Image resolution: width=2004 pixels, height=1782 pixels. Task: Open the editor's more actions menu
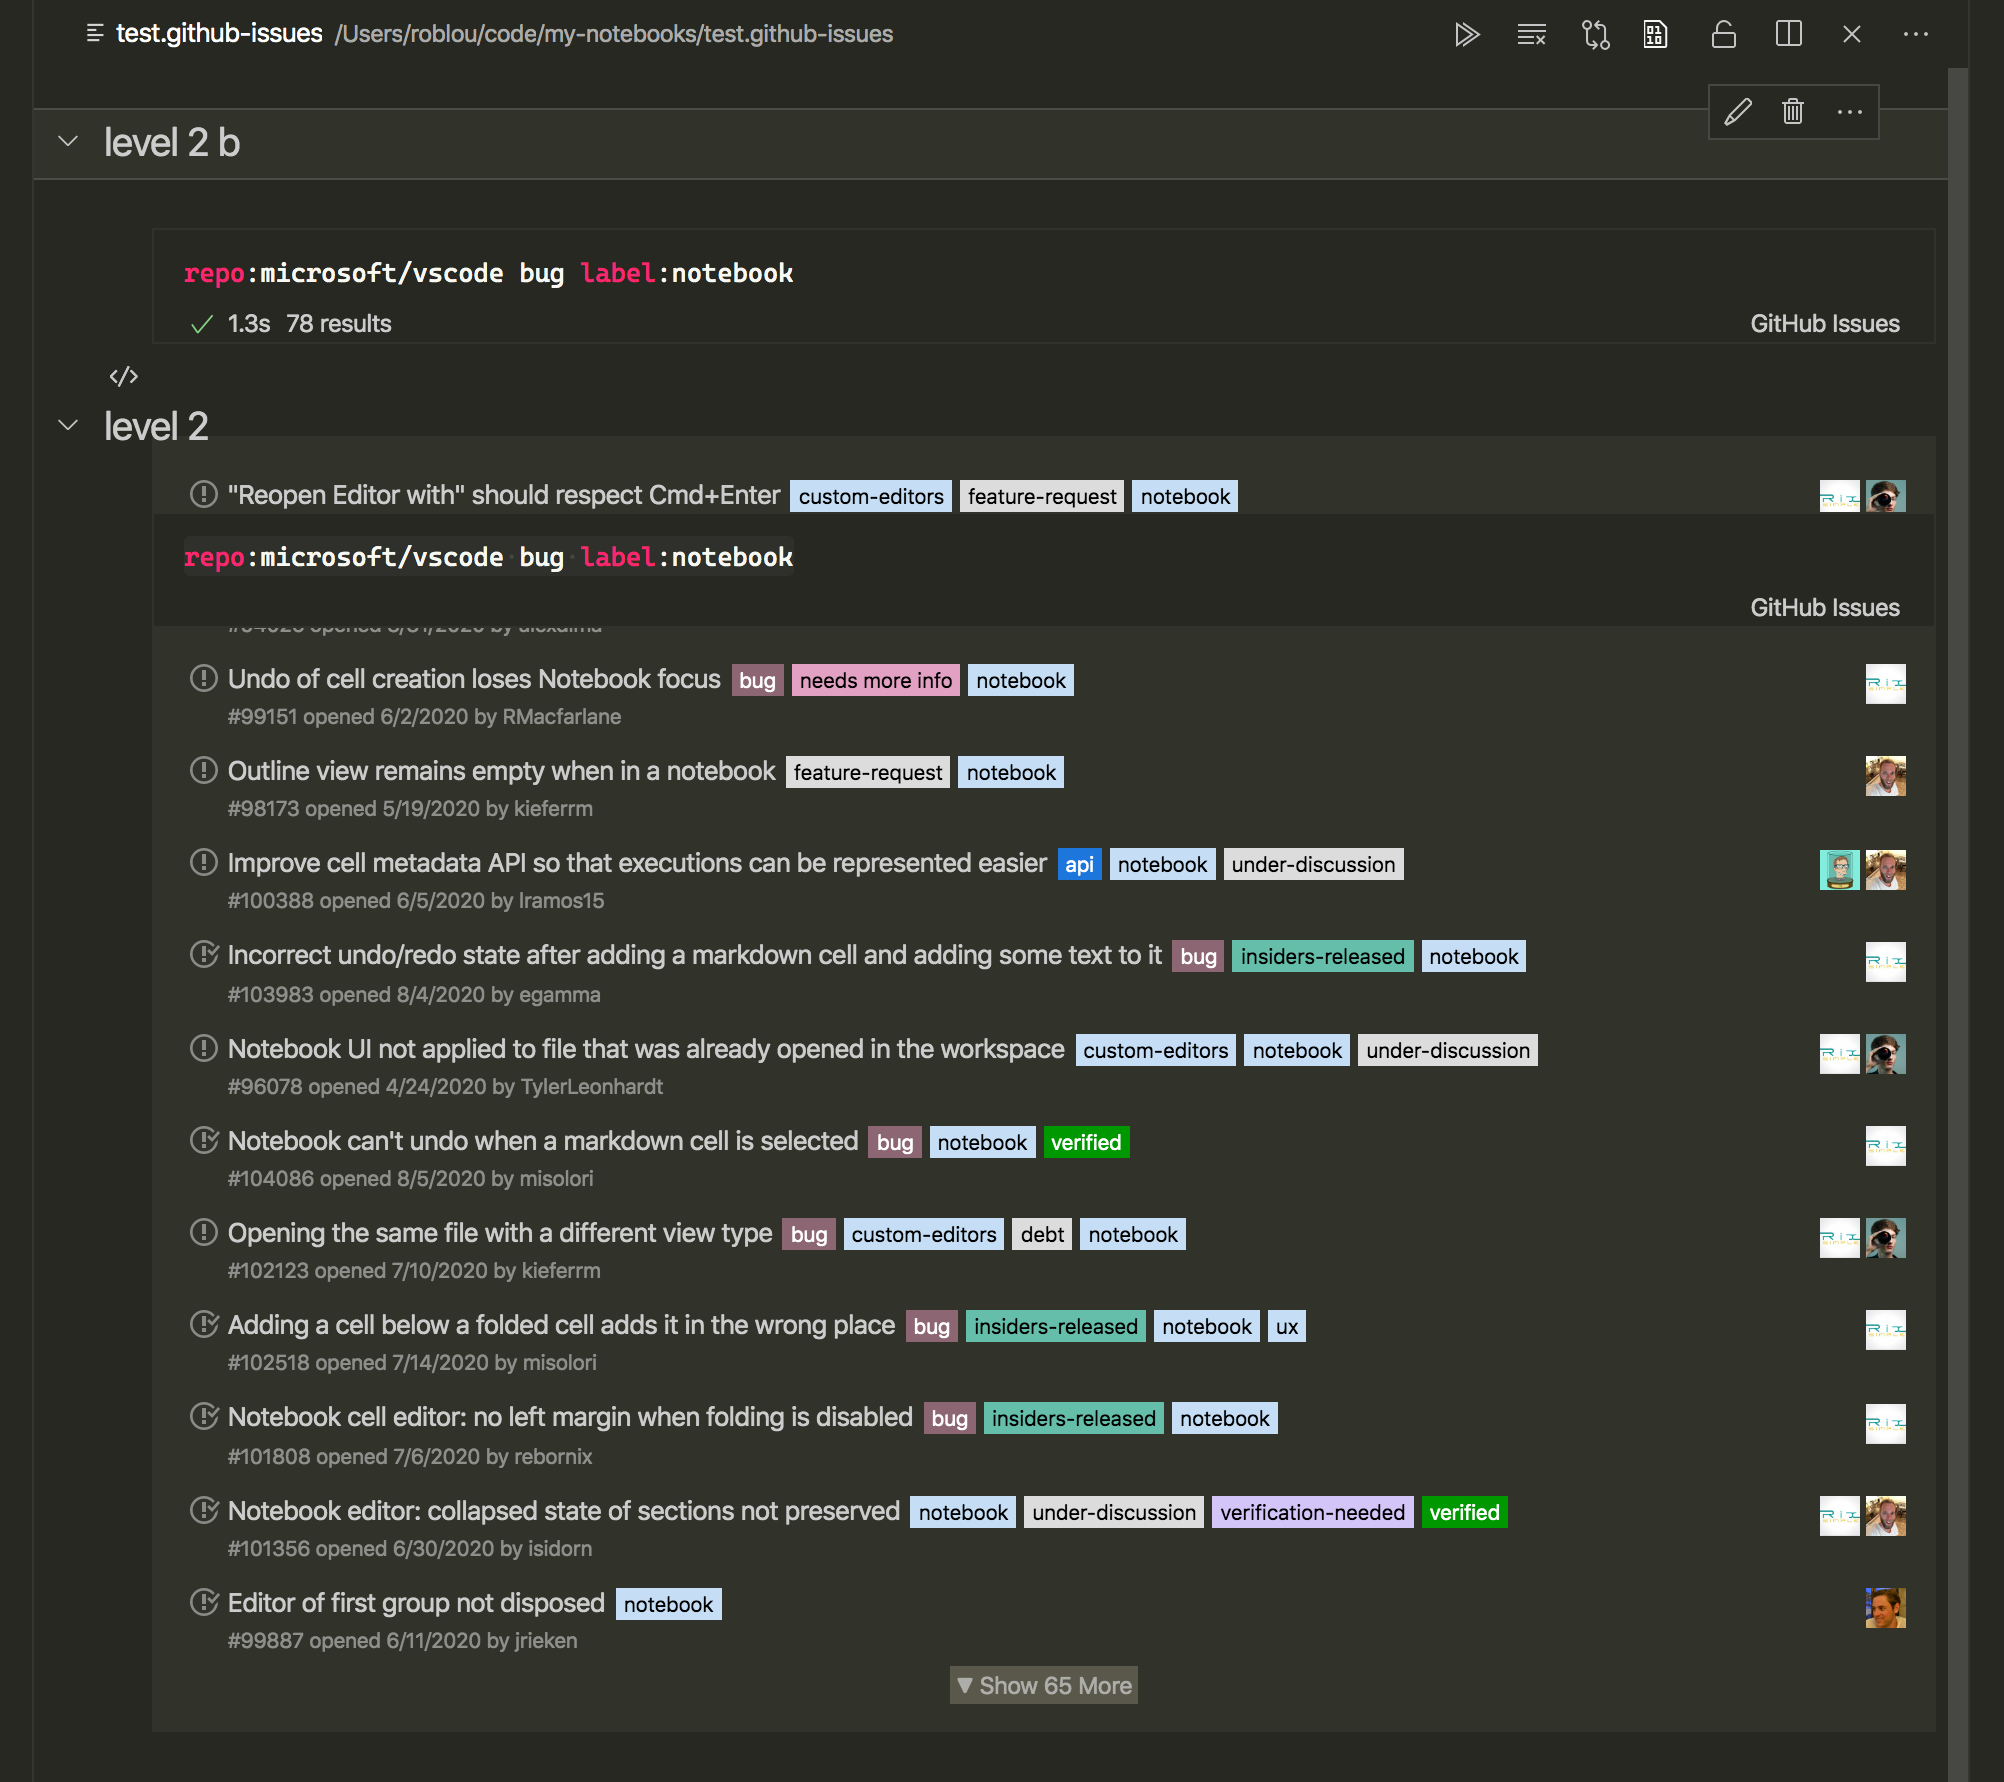pyautogui.click(x=1916, y=35)
